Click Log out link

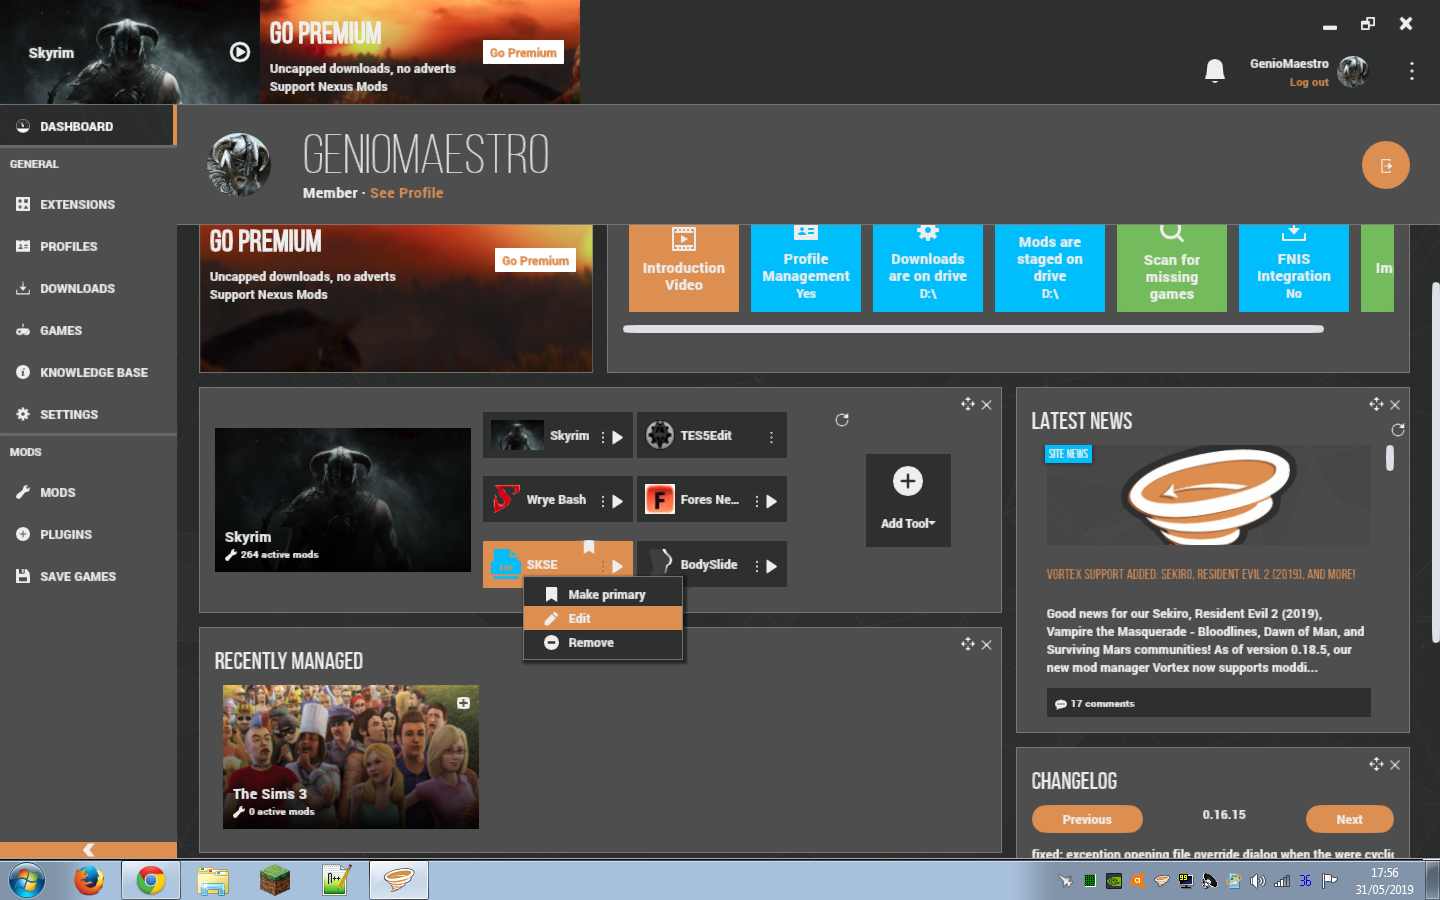pyautogui.click(x=1309, y=82)
